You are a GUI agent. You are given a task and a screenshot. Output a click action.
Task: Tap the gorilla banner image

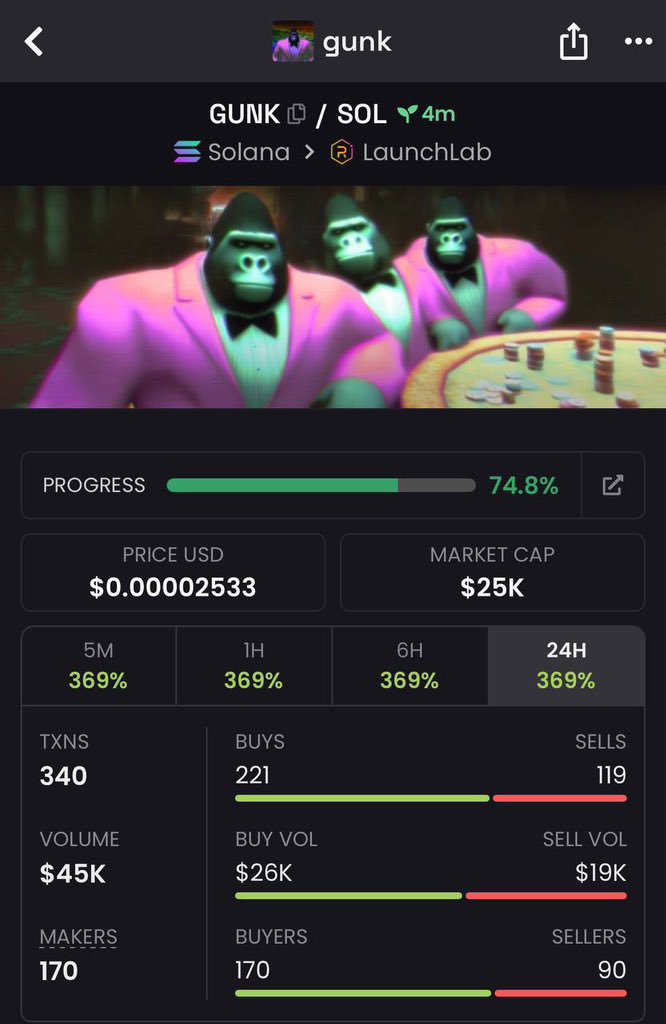click(333, 297)
